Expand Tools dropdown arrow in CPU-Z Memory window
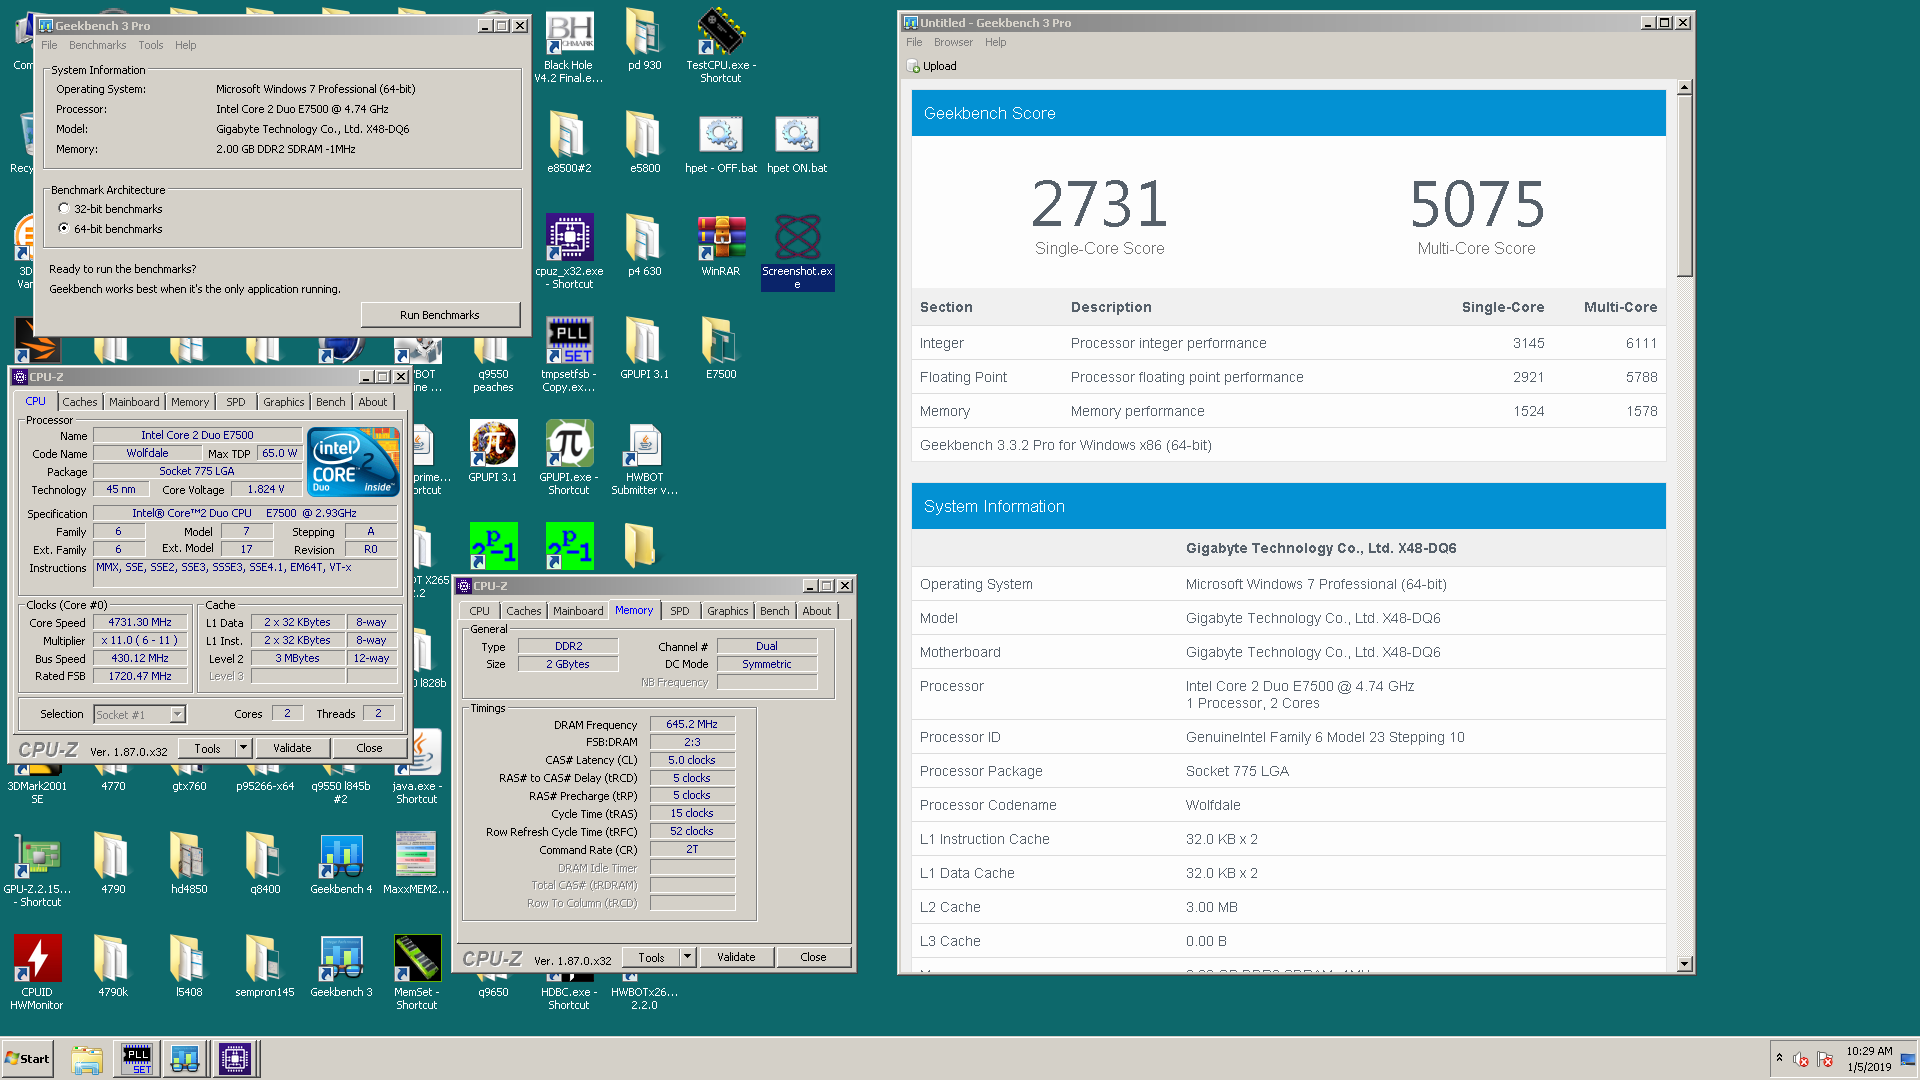The width and height of the screenshot is (1920, 1080). (688, 957)
